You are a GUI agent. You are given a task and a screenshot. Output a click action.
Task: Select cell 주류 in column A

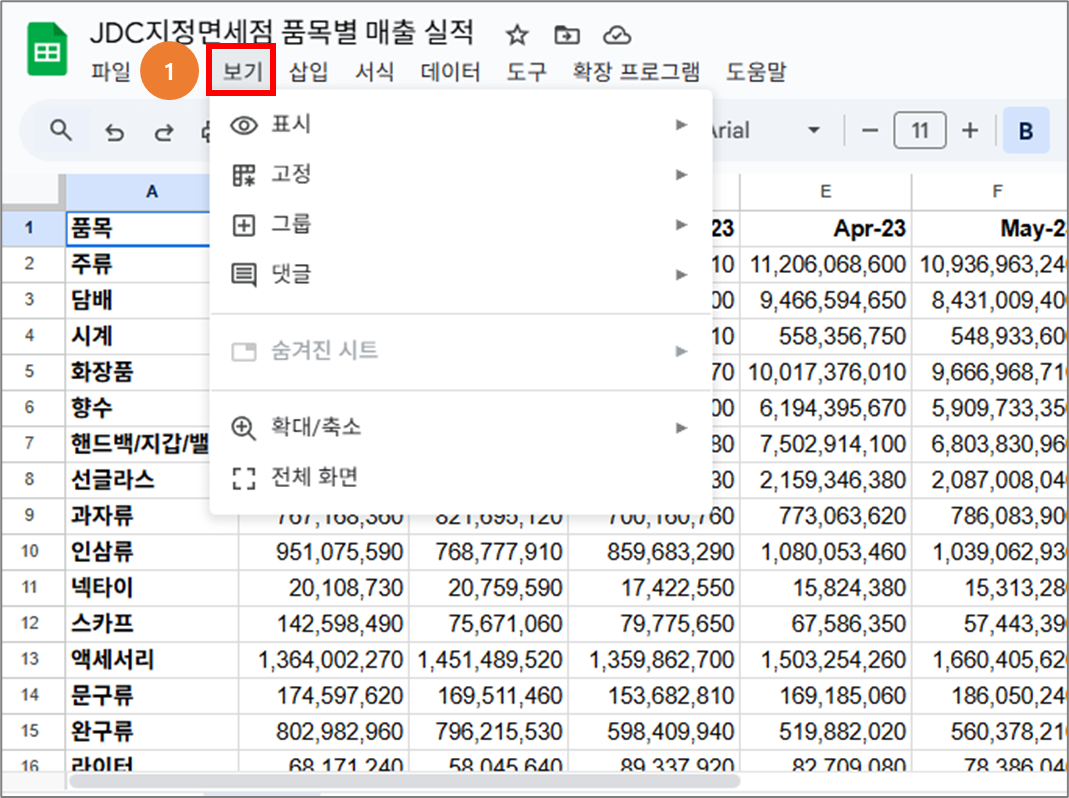[x=138, y=264]
